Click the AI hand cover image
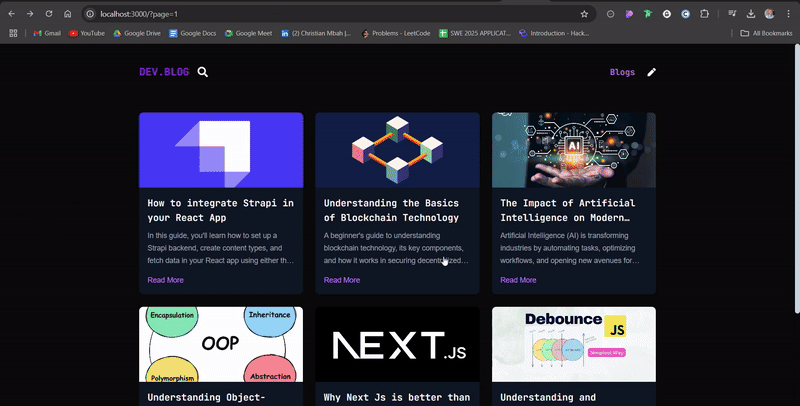Viewport: 800px width, 406px height. tap(574, 150)
